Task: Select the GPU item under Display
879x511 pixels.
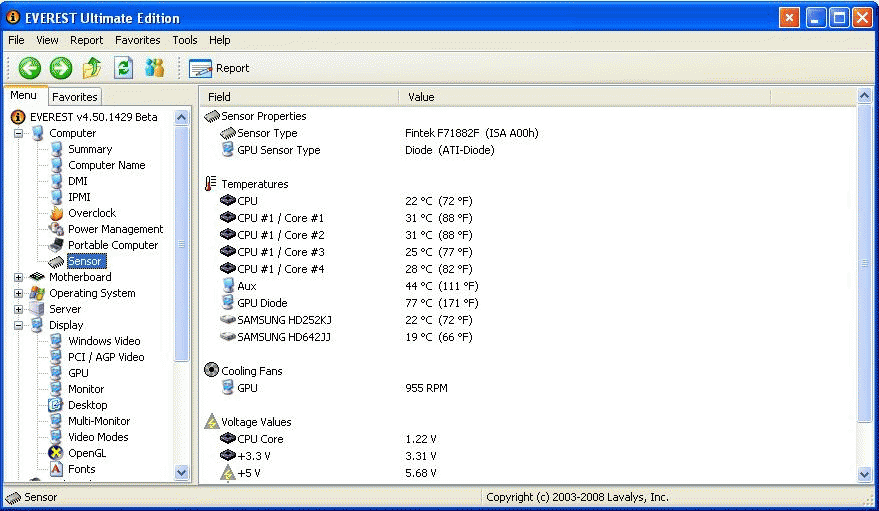Action: [x=78, y=373]
